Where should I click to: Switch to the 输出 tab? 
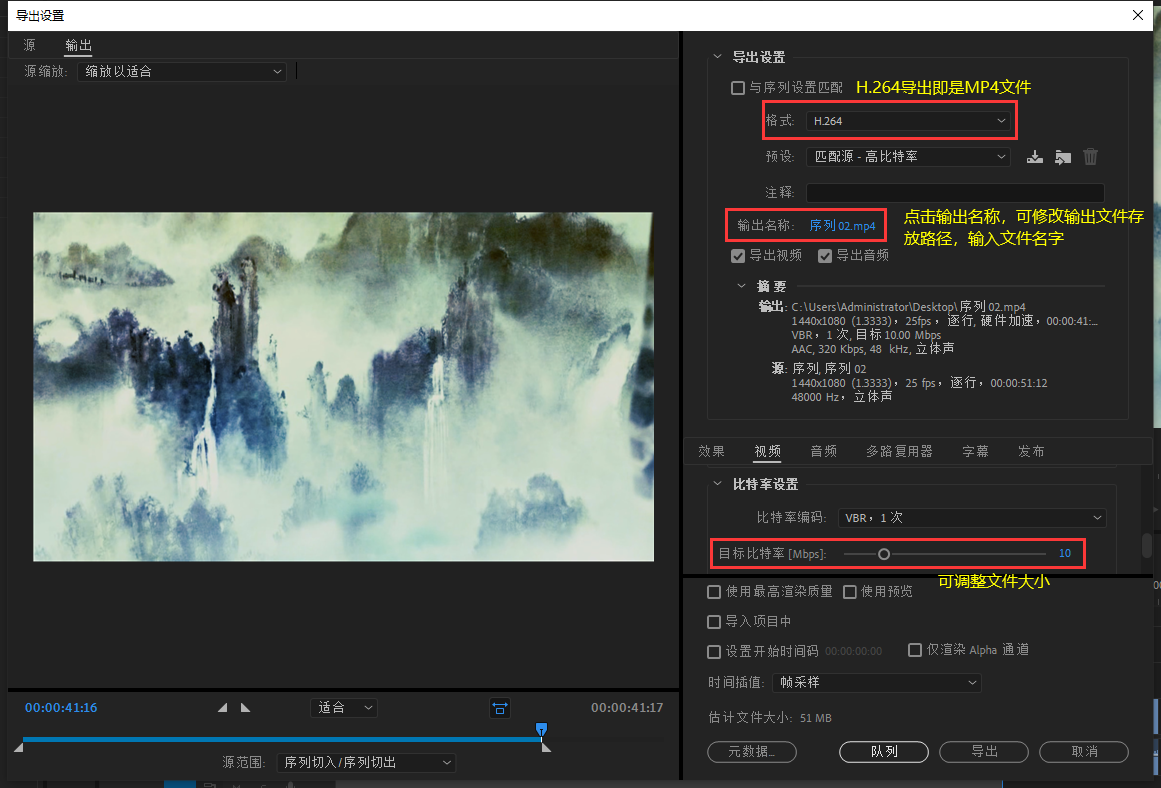pyautogui.click(x=78, y=46)
